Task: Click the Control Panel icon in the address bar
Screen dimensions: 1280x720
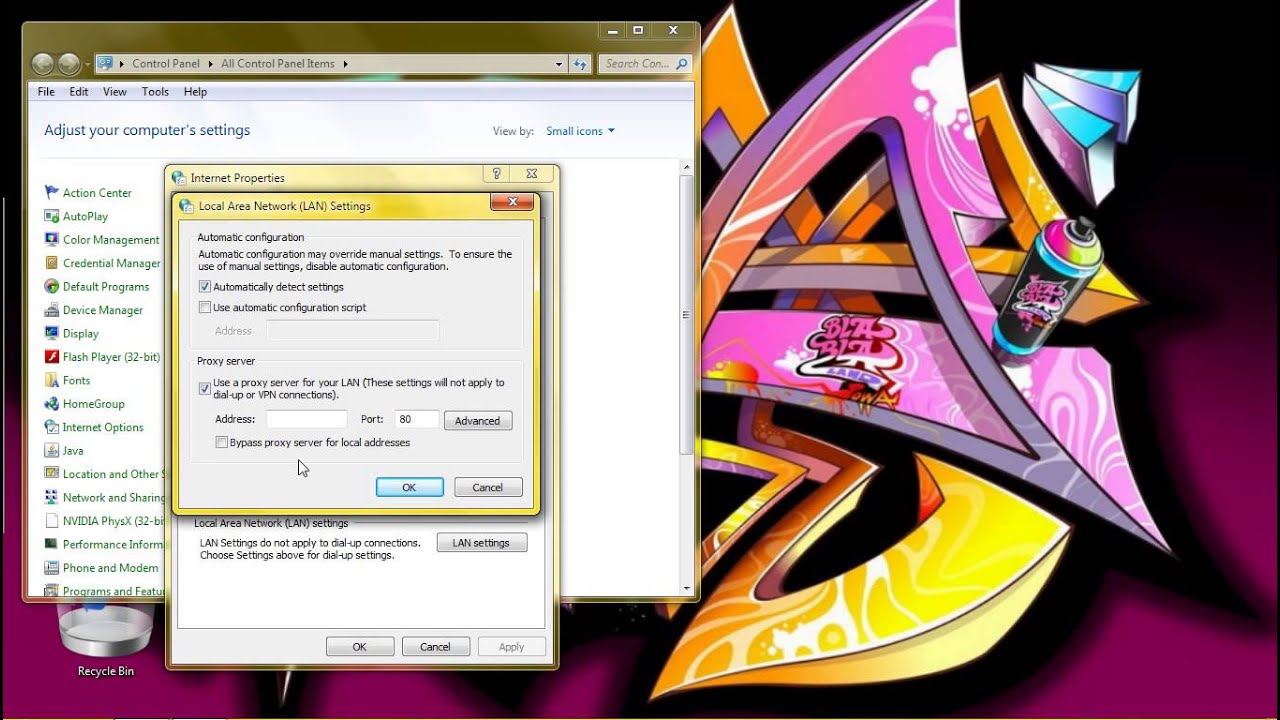Action: coord(105,63)
